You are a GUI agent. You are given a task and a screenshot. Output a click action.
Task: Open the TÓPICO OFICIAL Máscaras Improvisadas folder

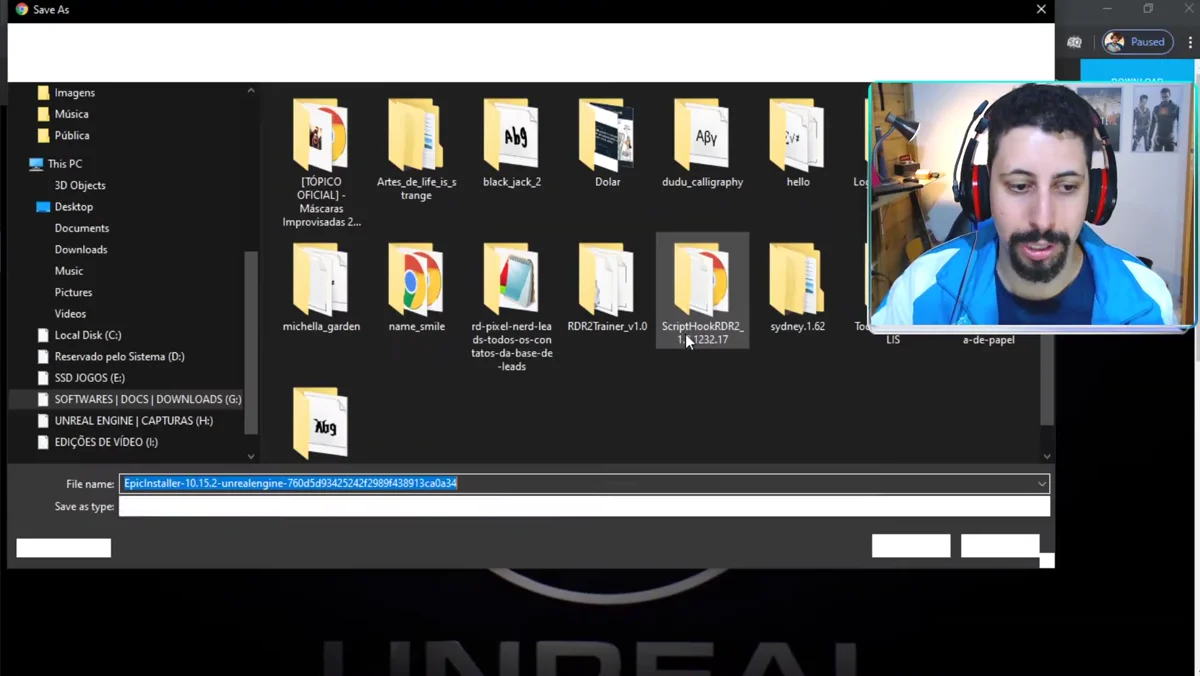click(x=321, y=163)
